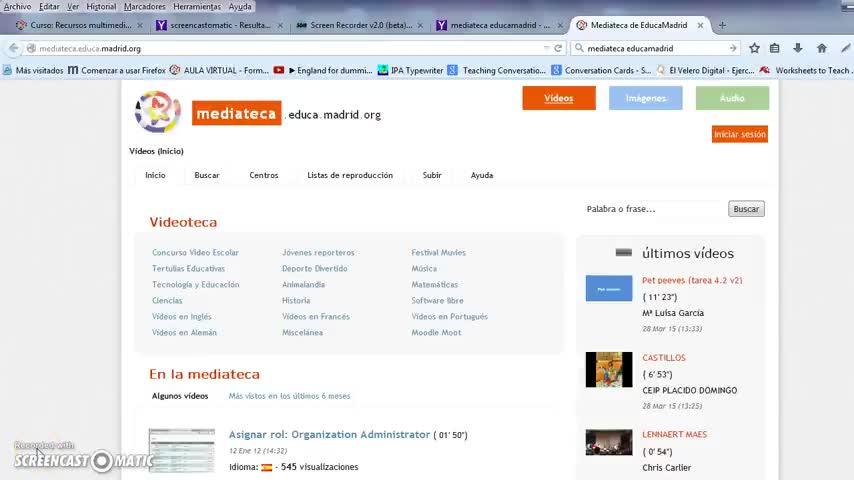Screen dimensions: 854x480
Task: Click the blue Imágenes button
Action: point(645,98)
